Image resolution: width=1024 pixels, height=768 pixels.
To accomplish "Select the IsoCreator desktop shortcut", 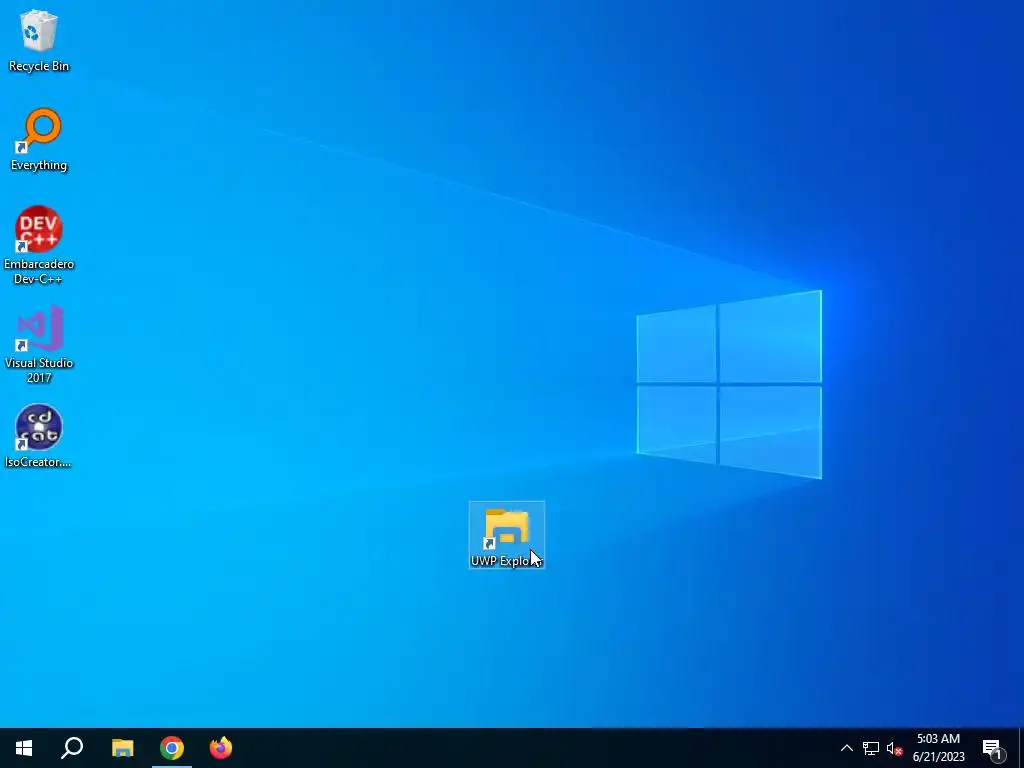I will (39, 436).
